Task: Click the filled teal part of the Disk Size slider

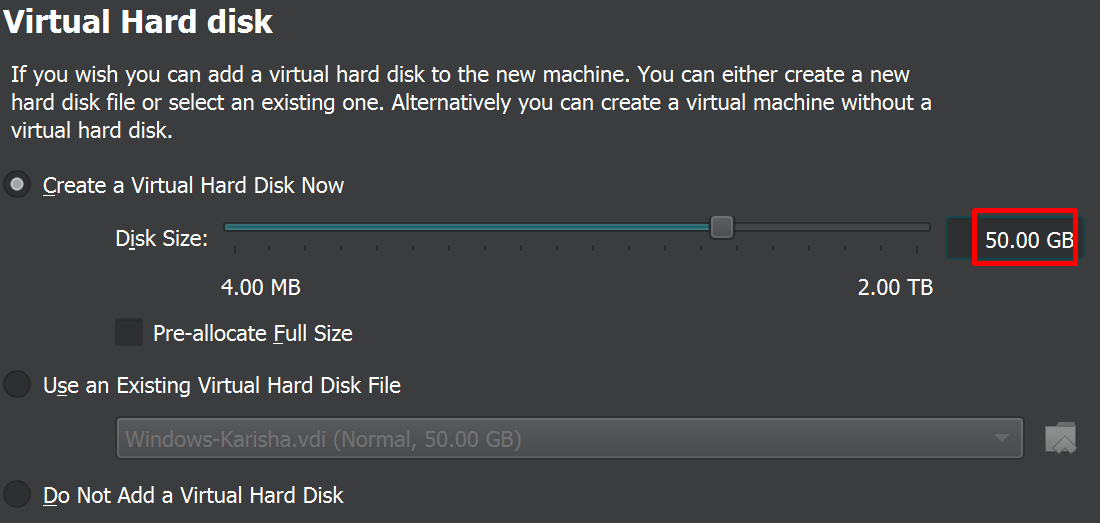Action: click(467, 227)
